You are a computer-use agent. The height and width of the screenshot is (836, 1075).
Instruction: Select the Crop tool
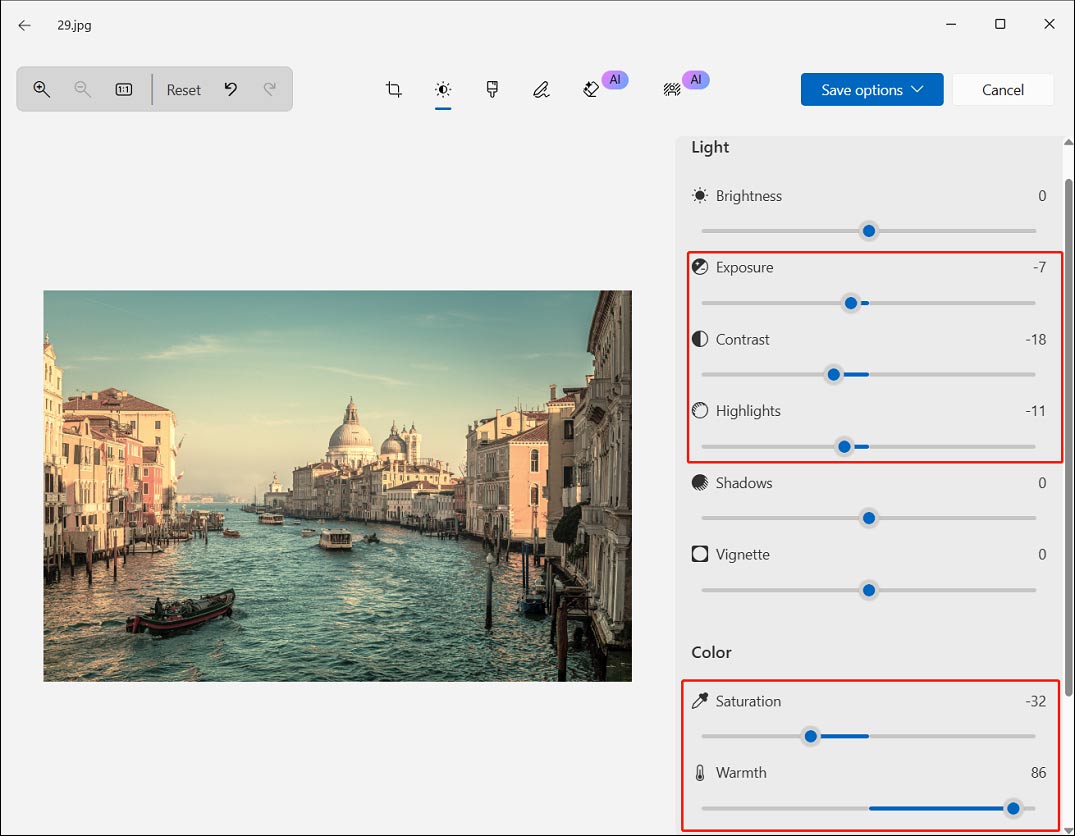point(394,89)
